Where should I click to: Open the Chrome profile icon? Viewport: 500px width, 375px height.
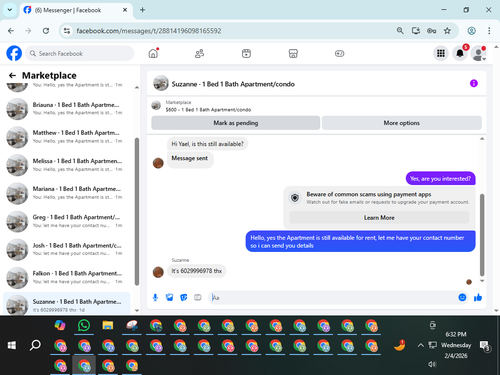click(471, 31)
